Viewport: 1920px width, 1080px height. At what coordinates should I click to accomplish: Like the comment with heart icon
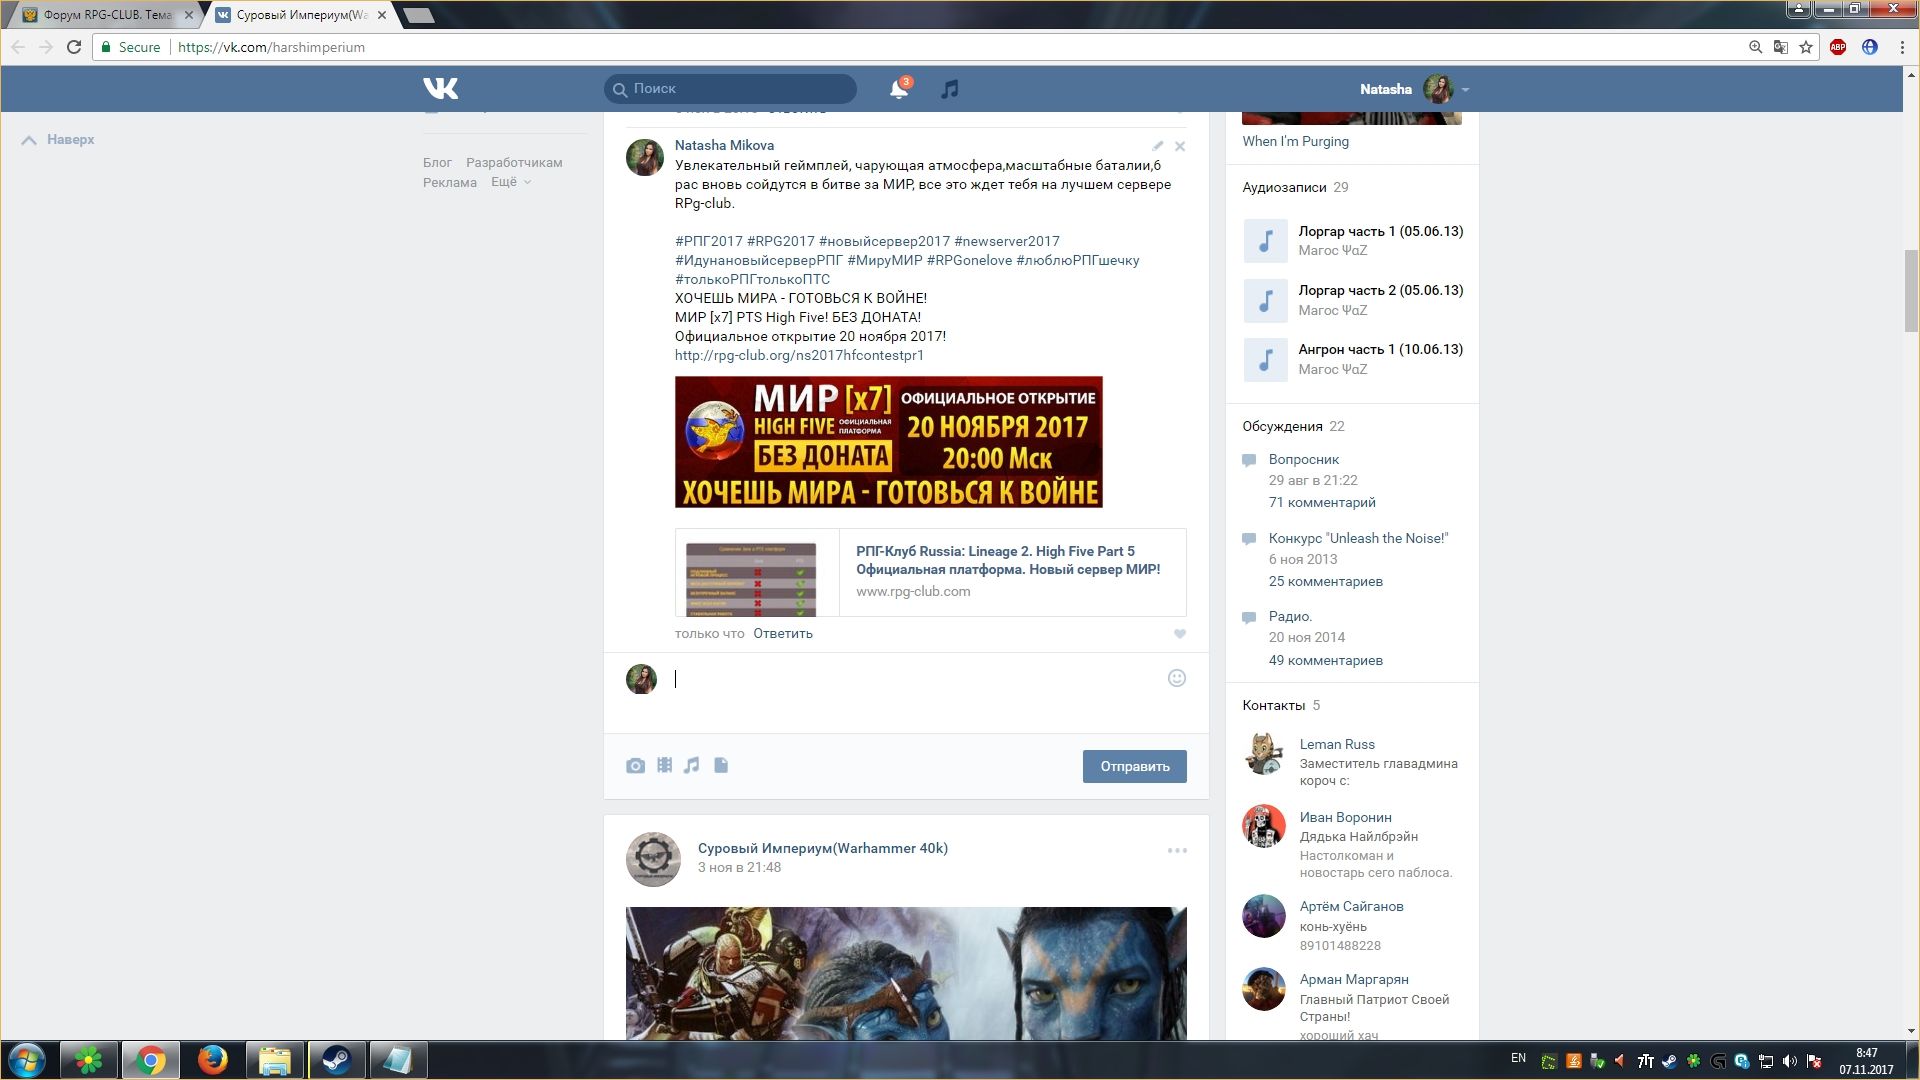pos(1180,634)
